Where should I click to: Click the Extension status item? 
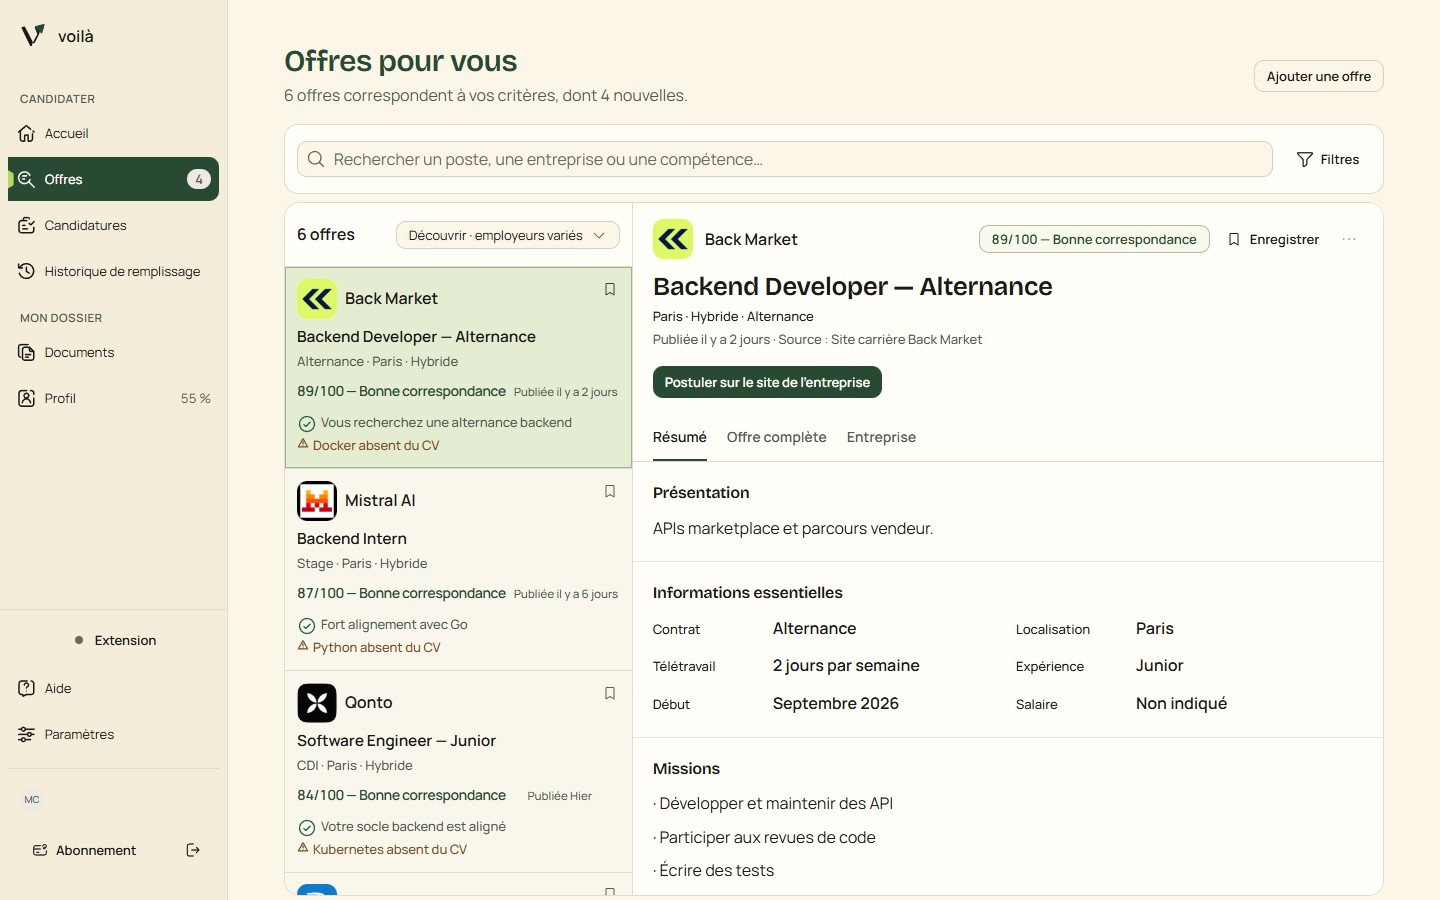[x=114, y=640]
